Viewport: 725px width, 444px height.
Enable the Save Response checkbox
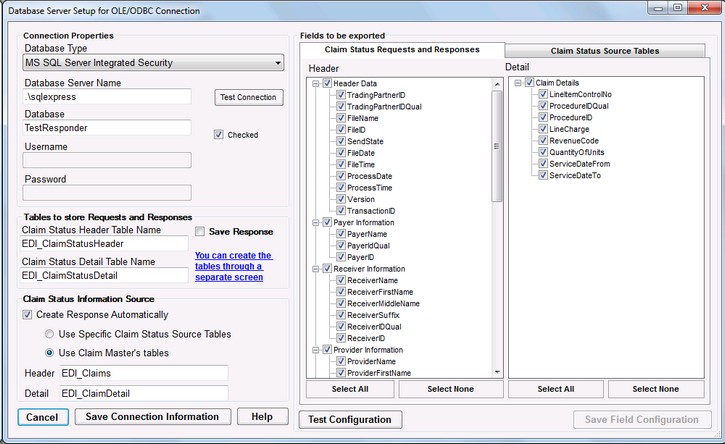click(x=200, y=231)
